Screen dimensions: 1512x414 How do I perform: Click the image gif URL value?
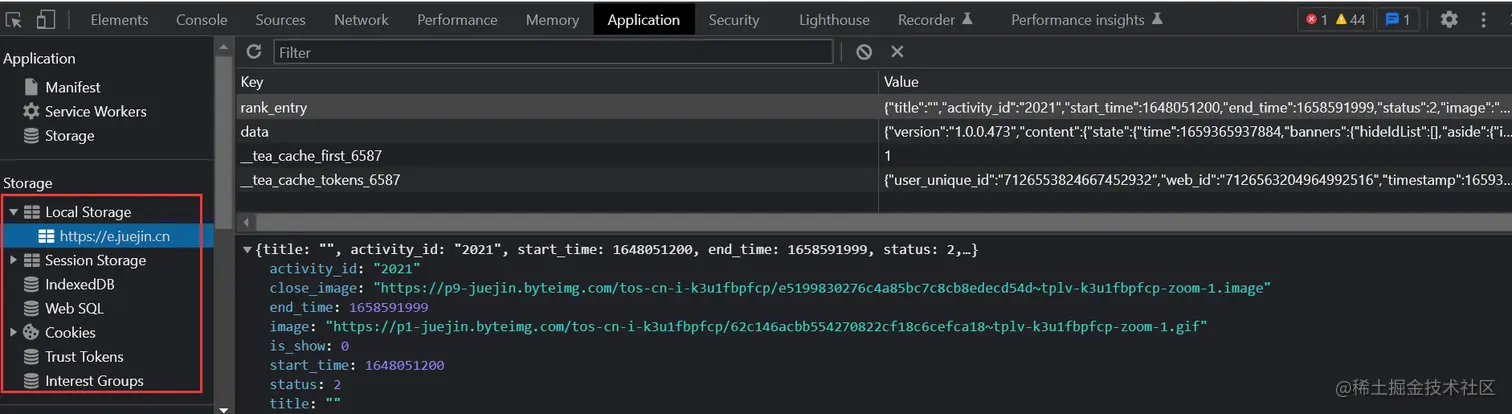coord(767,327)
